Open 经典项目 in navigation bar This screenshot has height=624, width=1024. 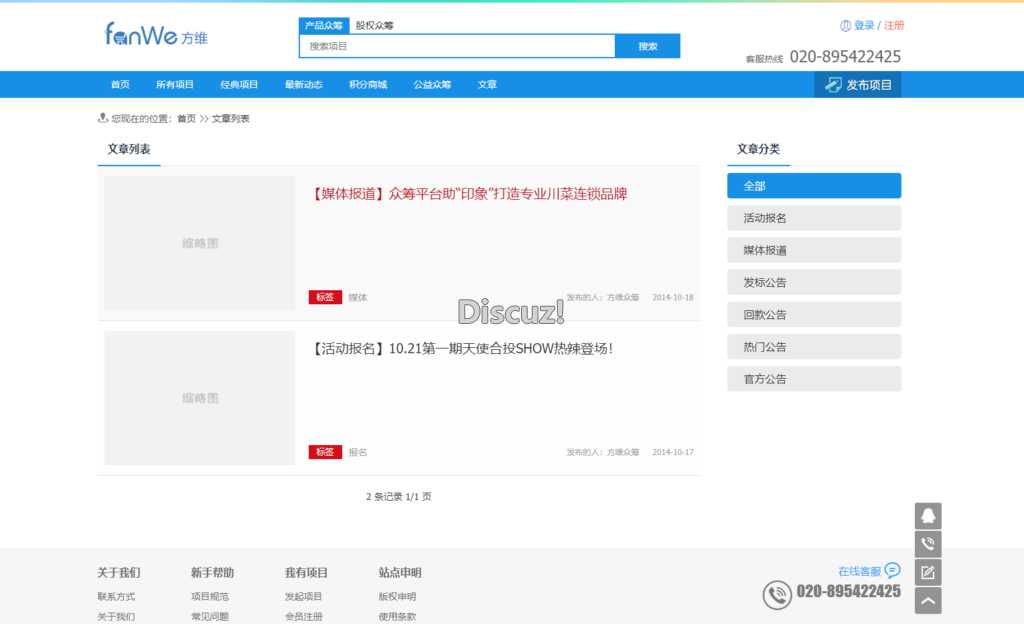239,84
